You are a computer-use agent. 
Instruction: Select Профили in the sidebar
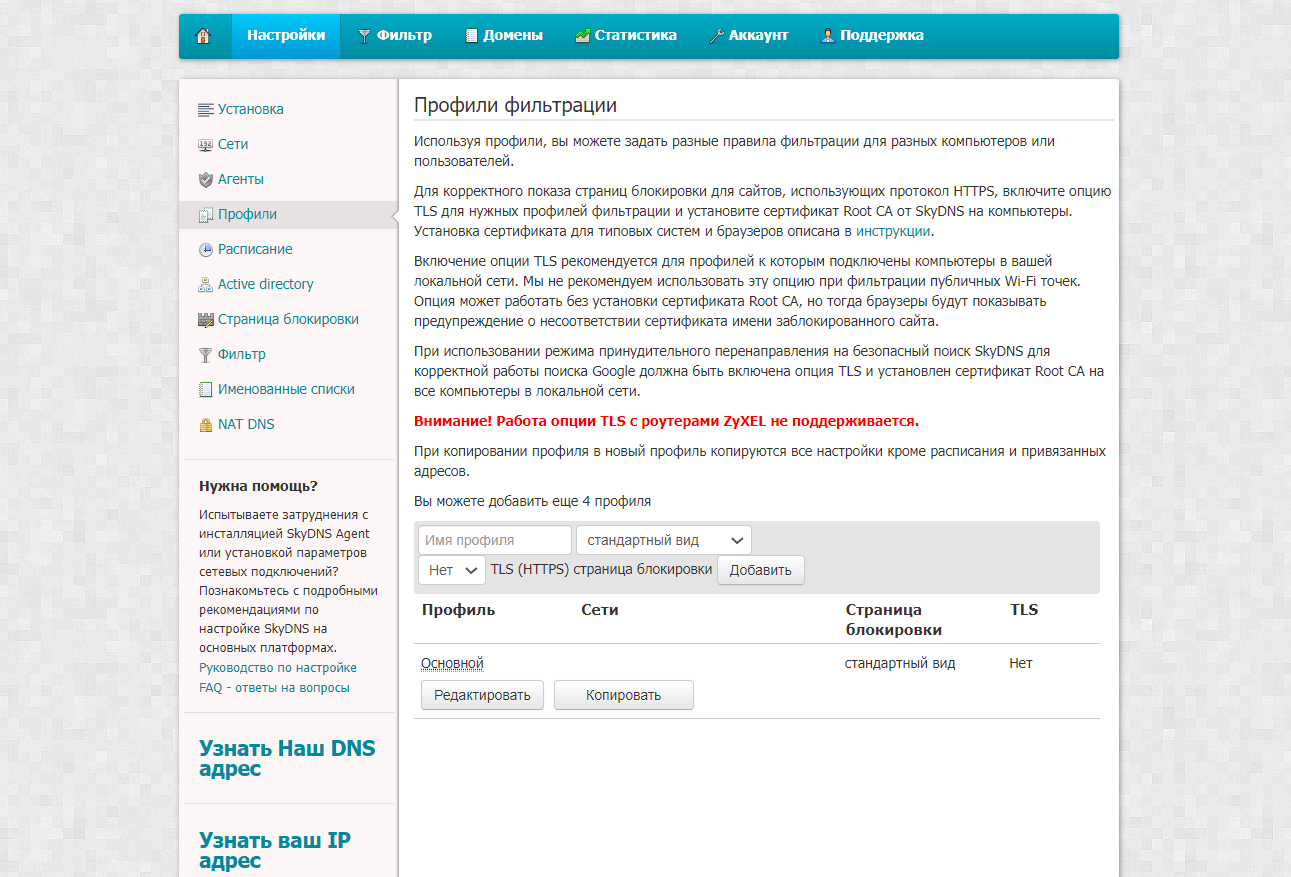point(248,214)
